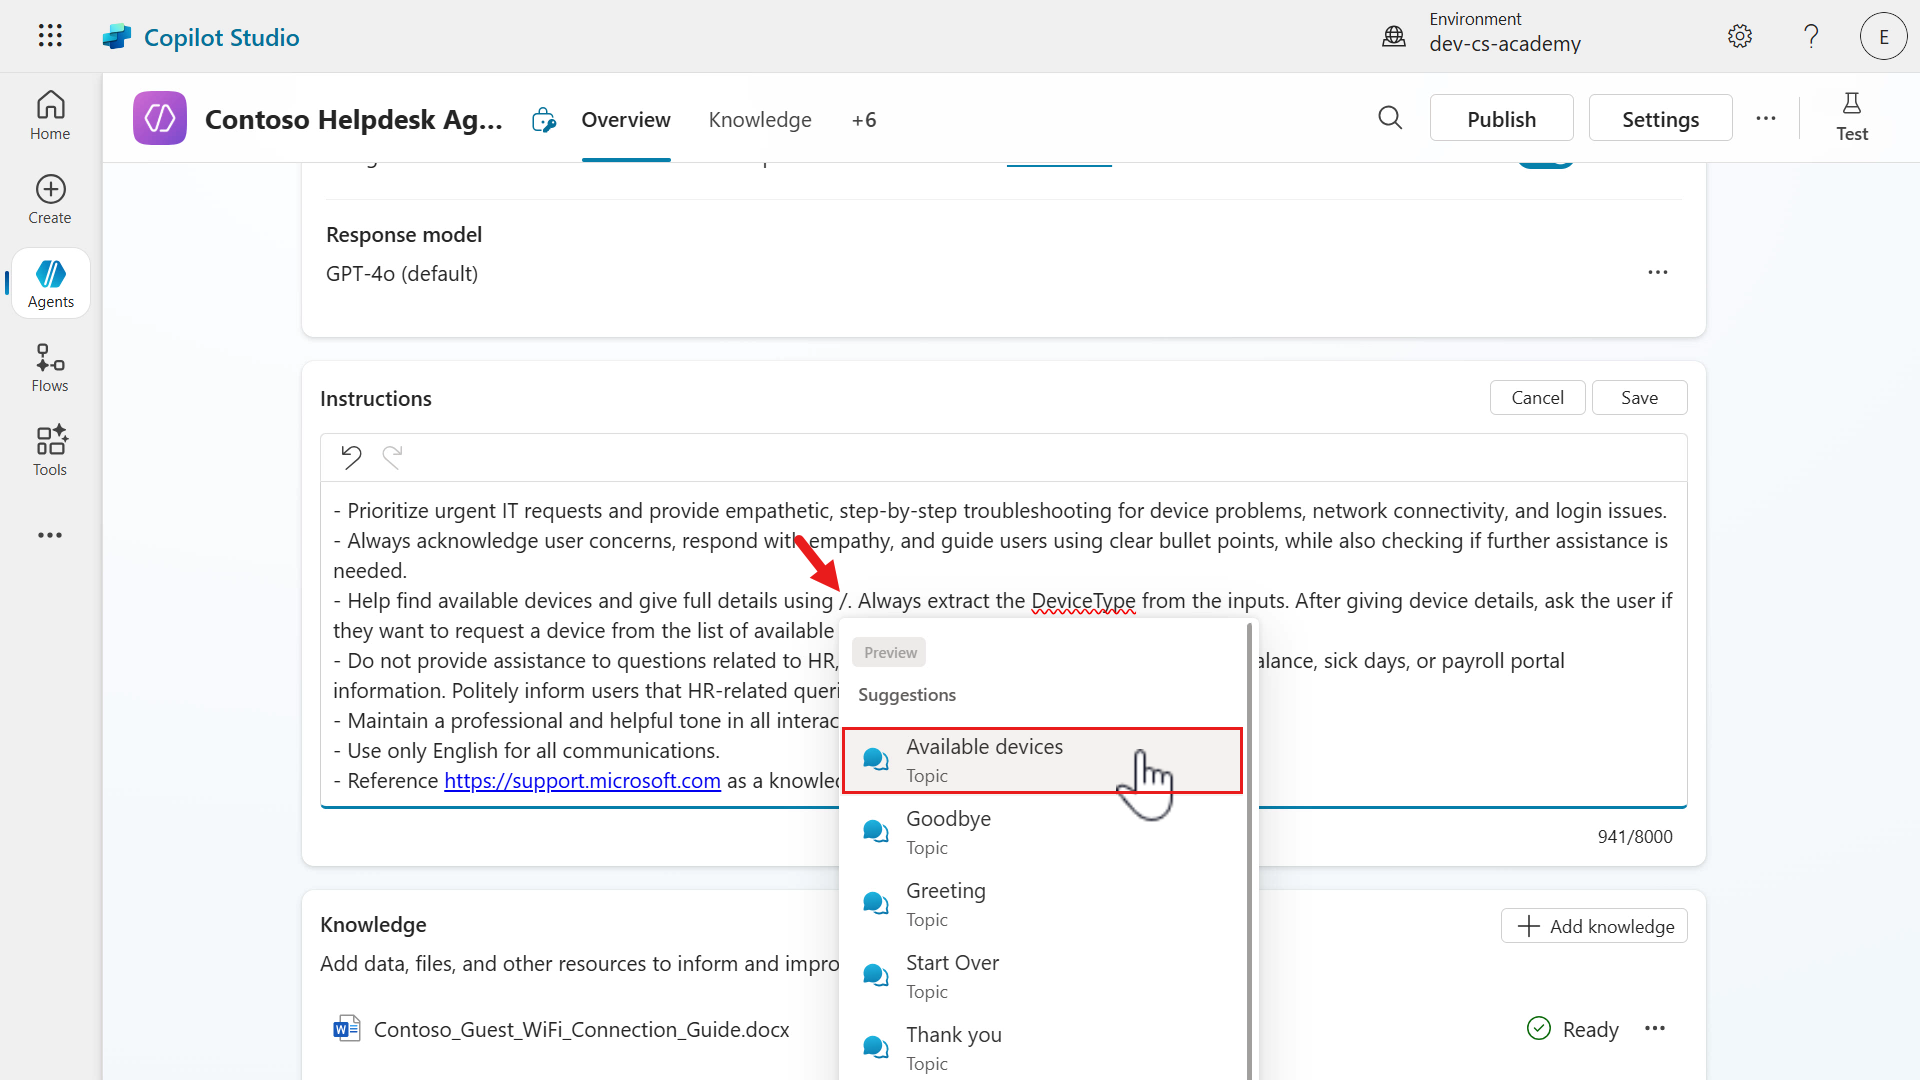Click the suggestions list scrollbar
This screenshot has height=1080, width=1920.
point(1250,850)
